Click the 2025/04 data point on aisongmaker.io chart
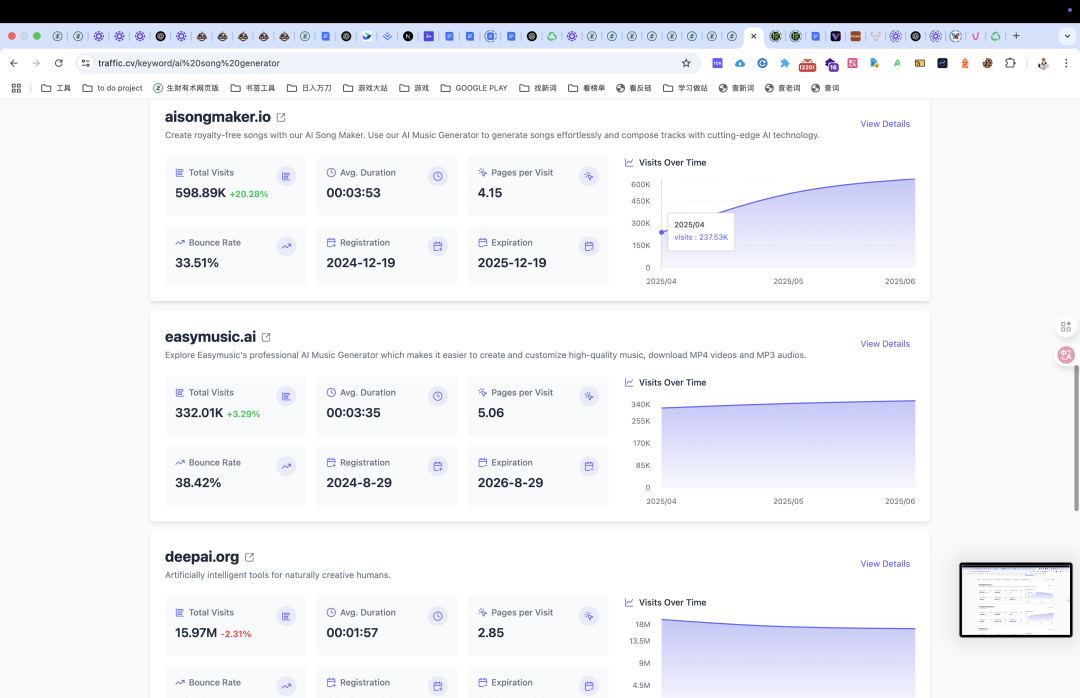The width and height of the screenshot is (1080, 698). click(x=662, y=232)
